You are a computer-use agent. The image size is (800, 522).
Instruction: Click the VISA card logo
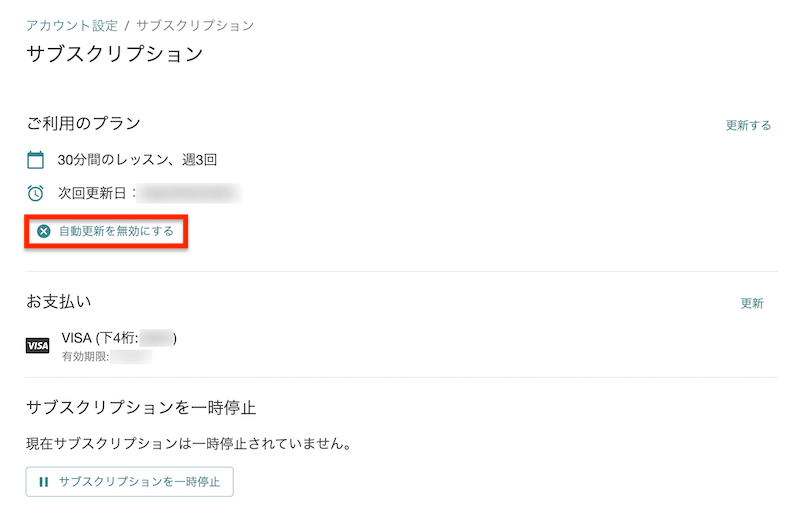click(x=38, y=345)
